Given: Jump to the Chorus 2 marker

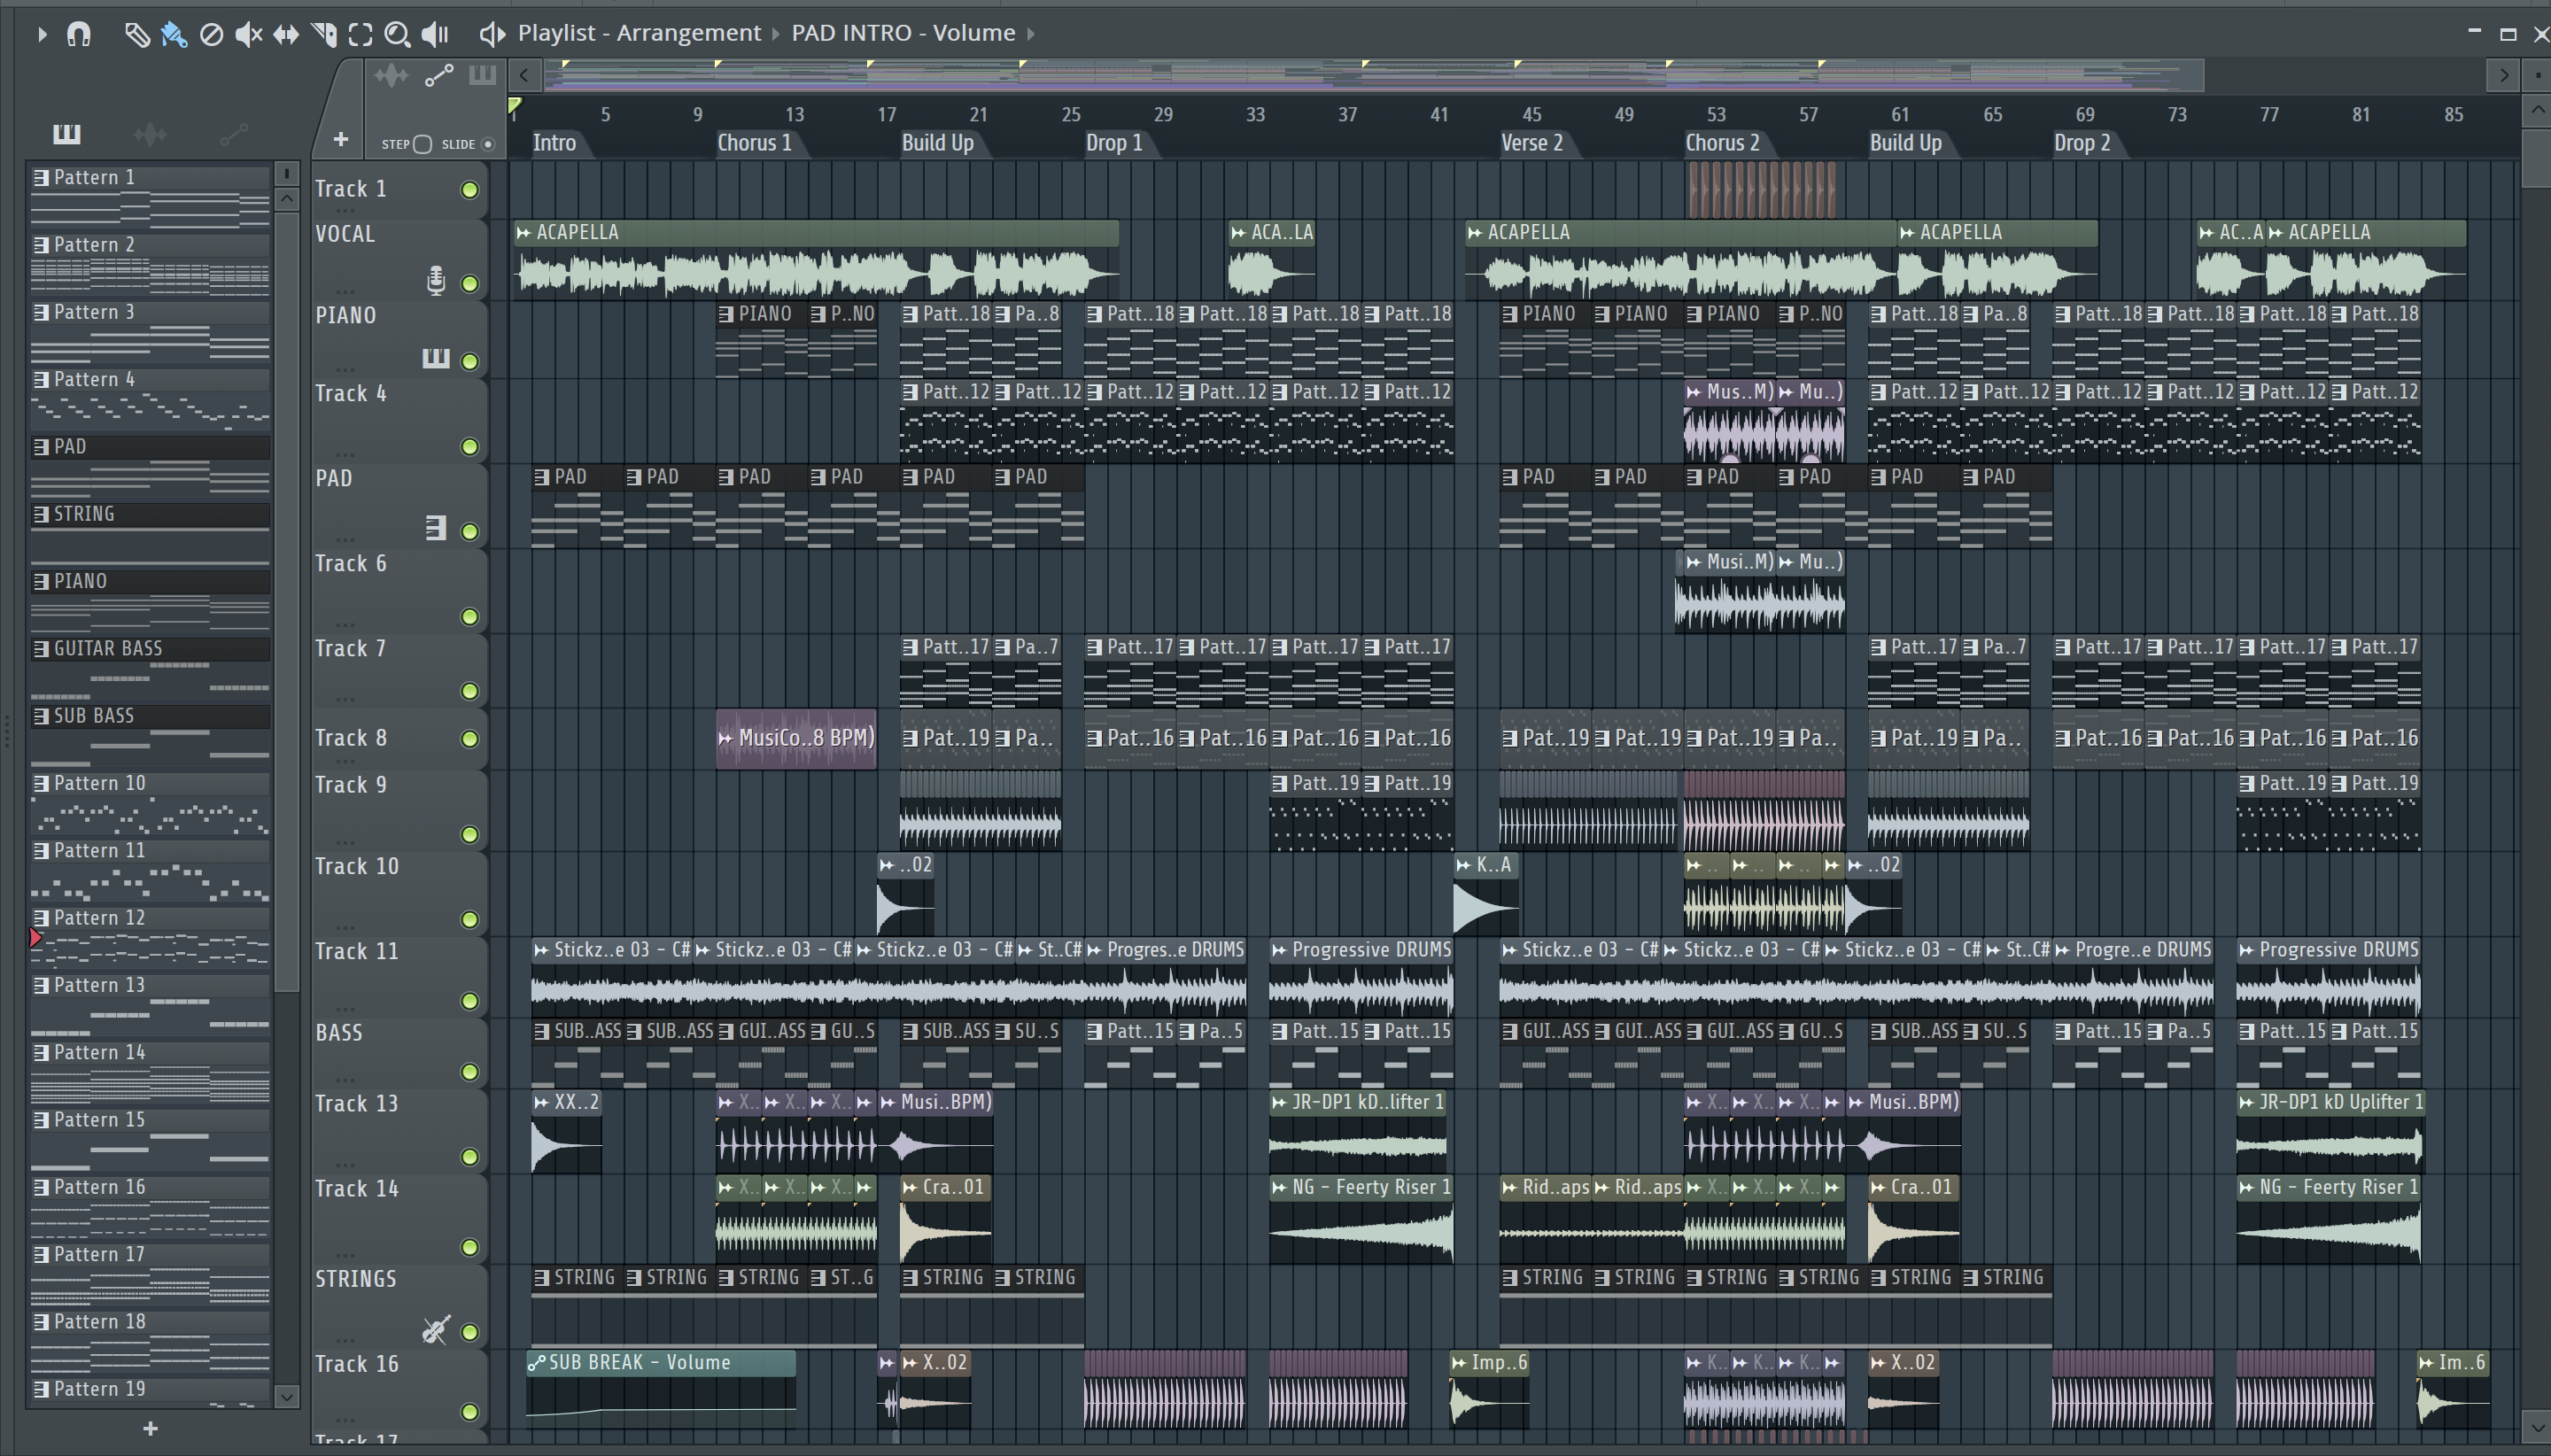Looking at the screenshot, I should [1722, 143].
